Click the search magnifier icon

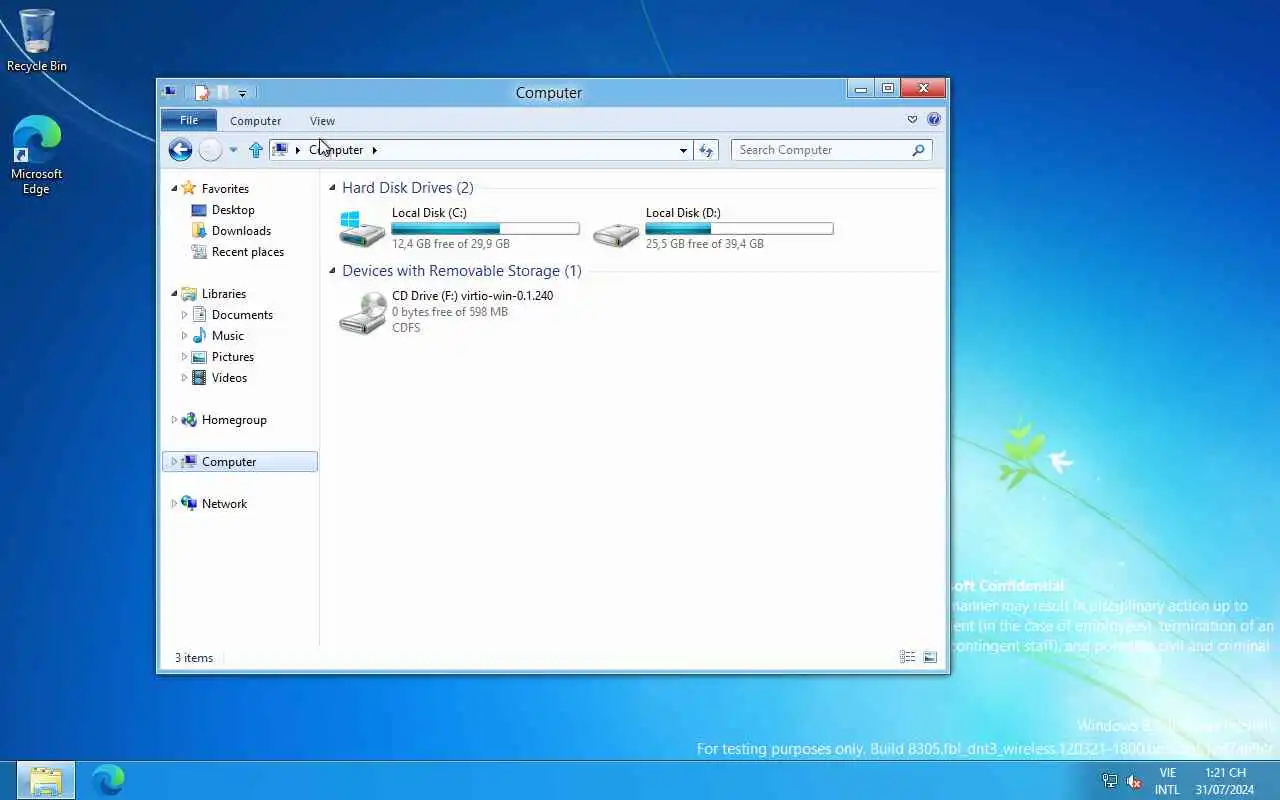(x=918, y=150)
